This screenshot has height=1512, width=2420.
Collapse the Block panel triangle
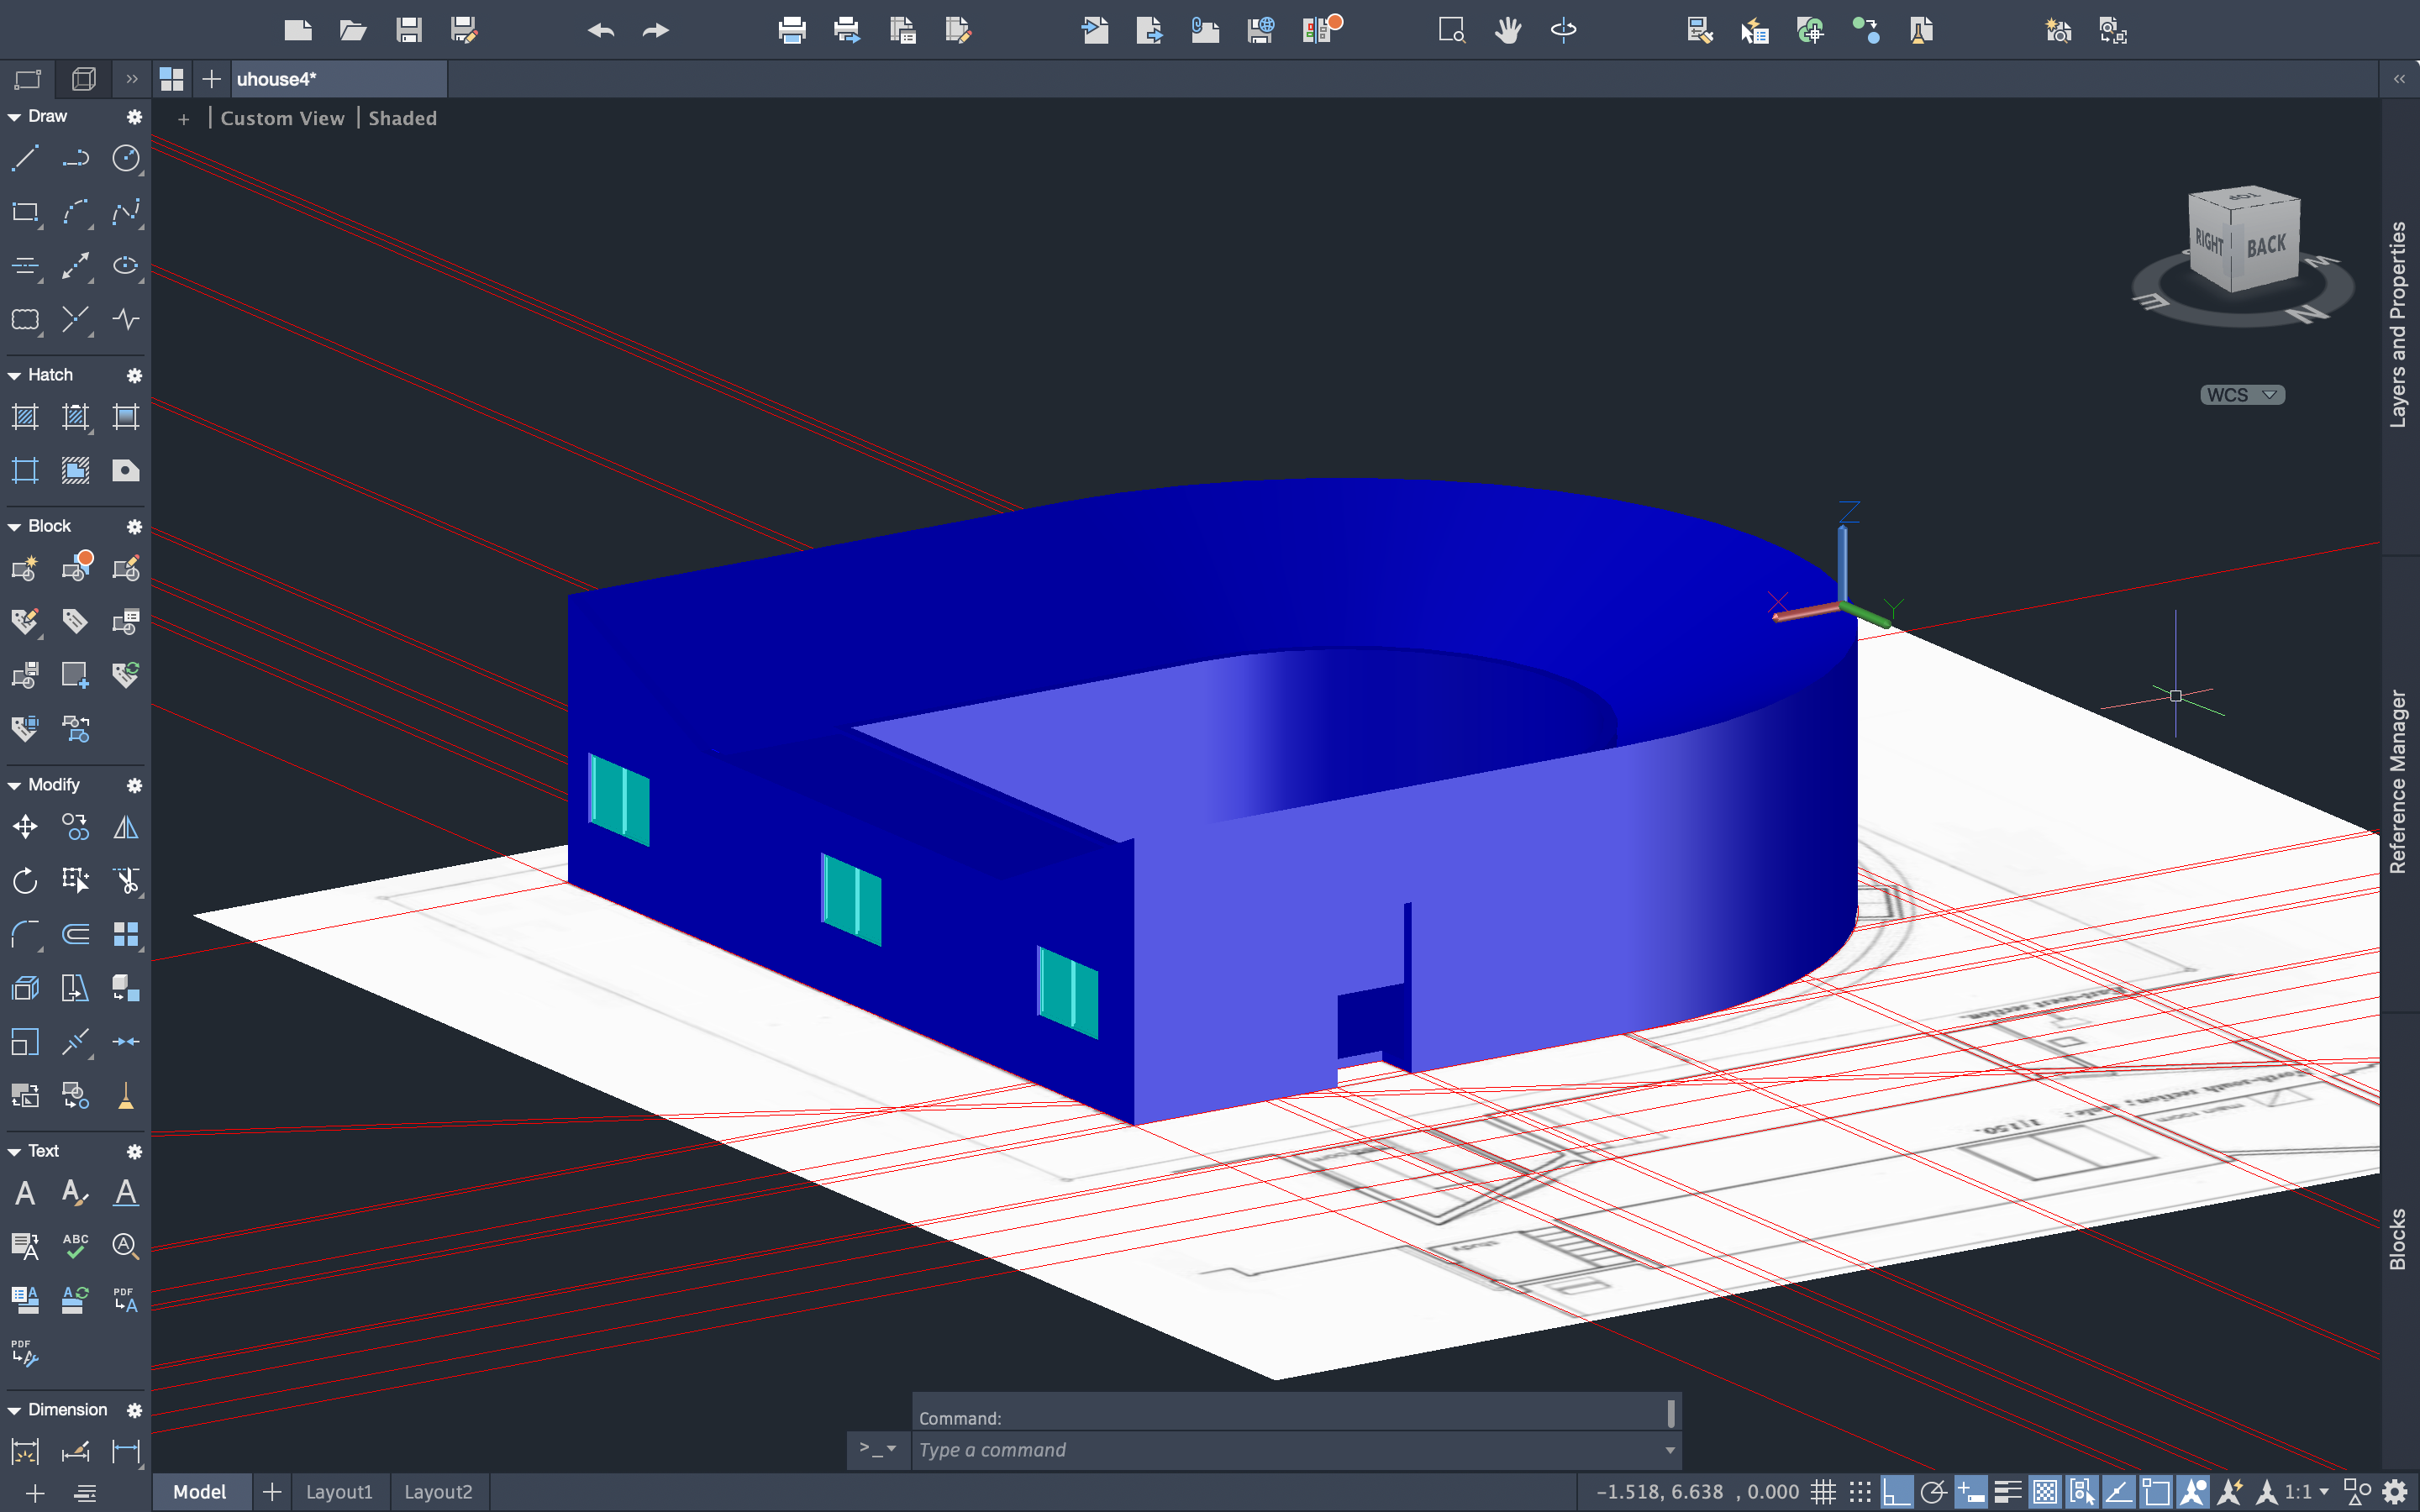14,527
